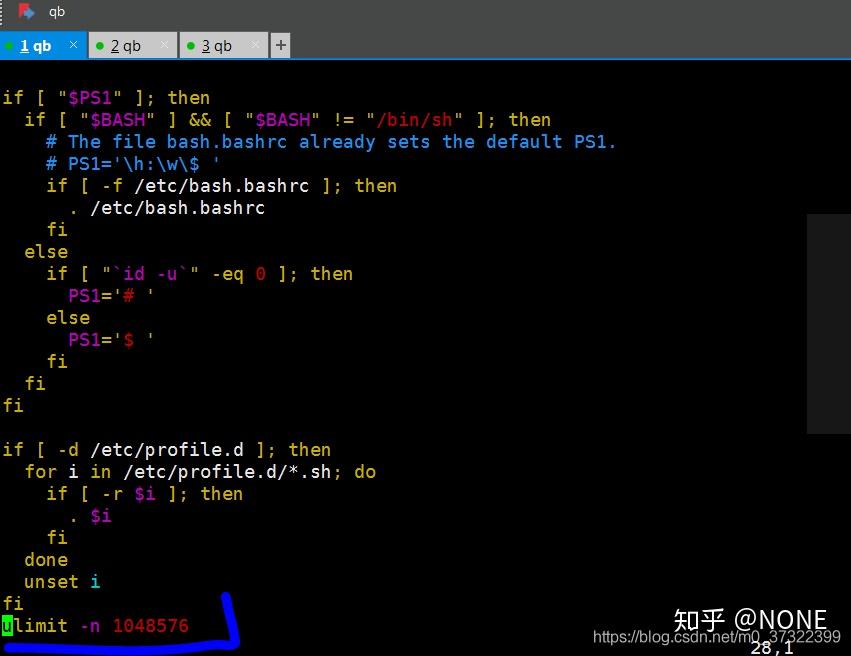
Task: Click the green status dot on the 2 qb tab
Action: [100, 46]
